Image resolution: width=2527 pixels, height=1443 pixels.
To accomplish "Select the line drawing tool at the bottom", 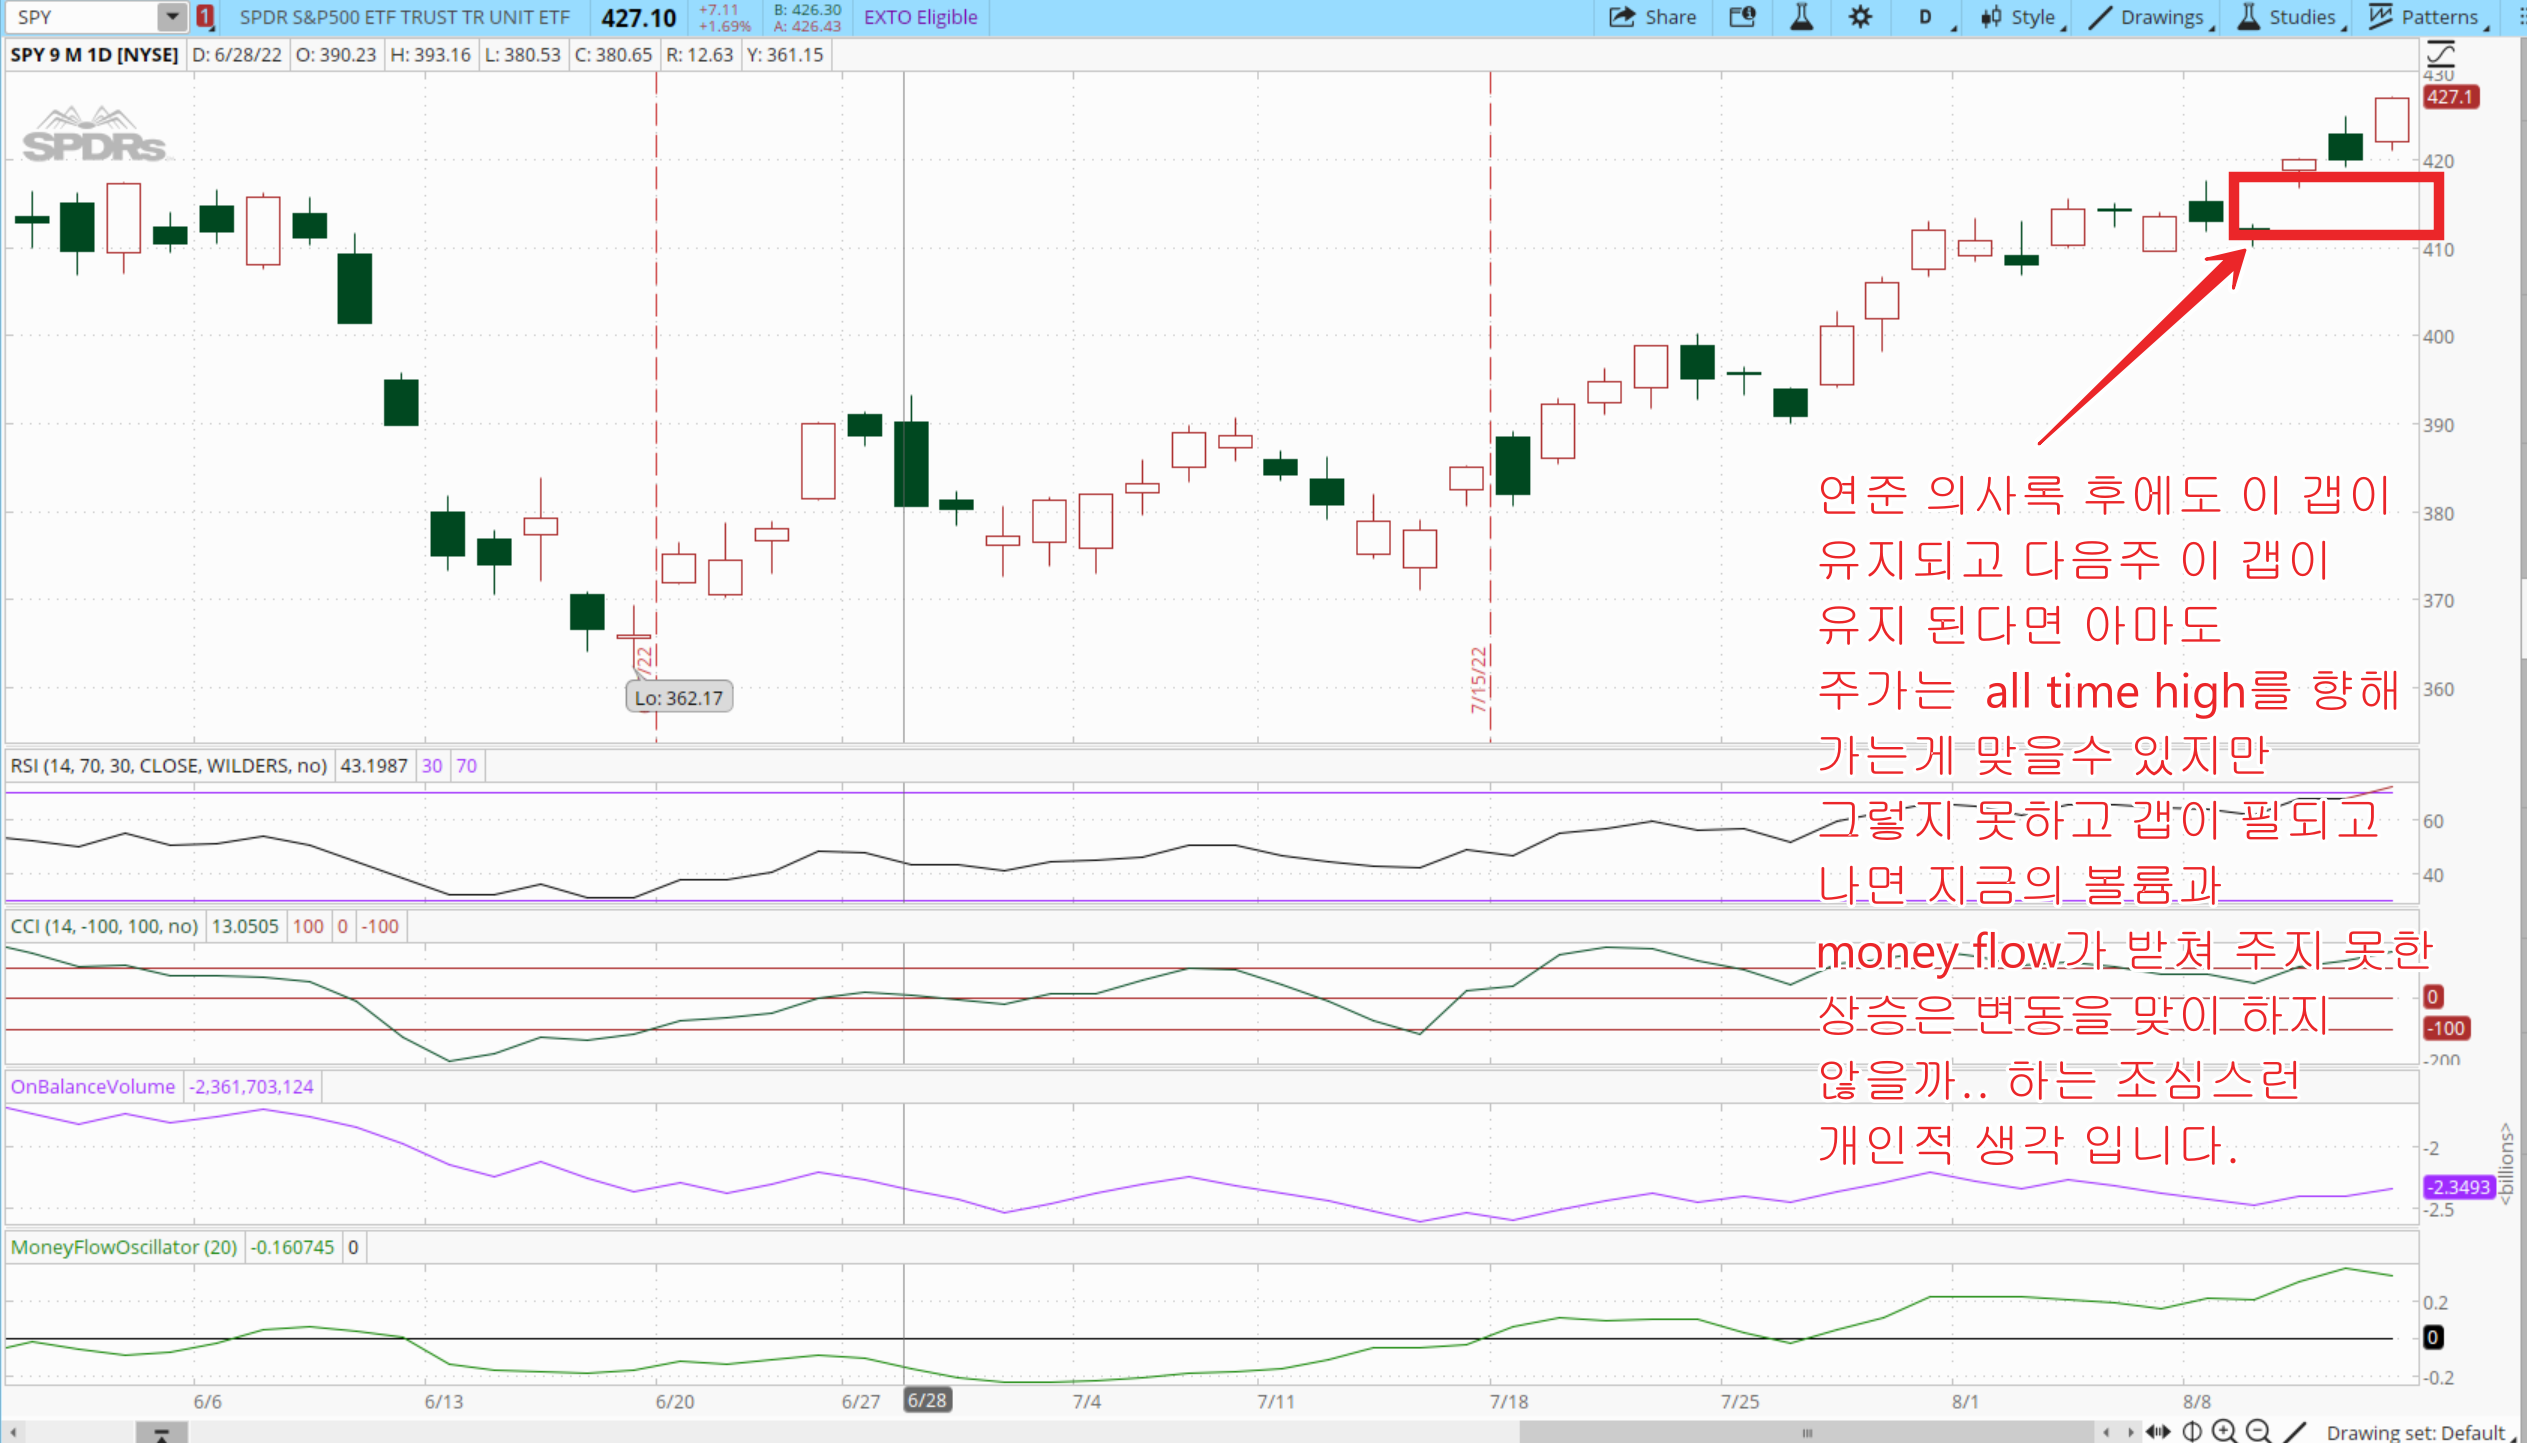I will (x=2295, y=1431).
